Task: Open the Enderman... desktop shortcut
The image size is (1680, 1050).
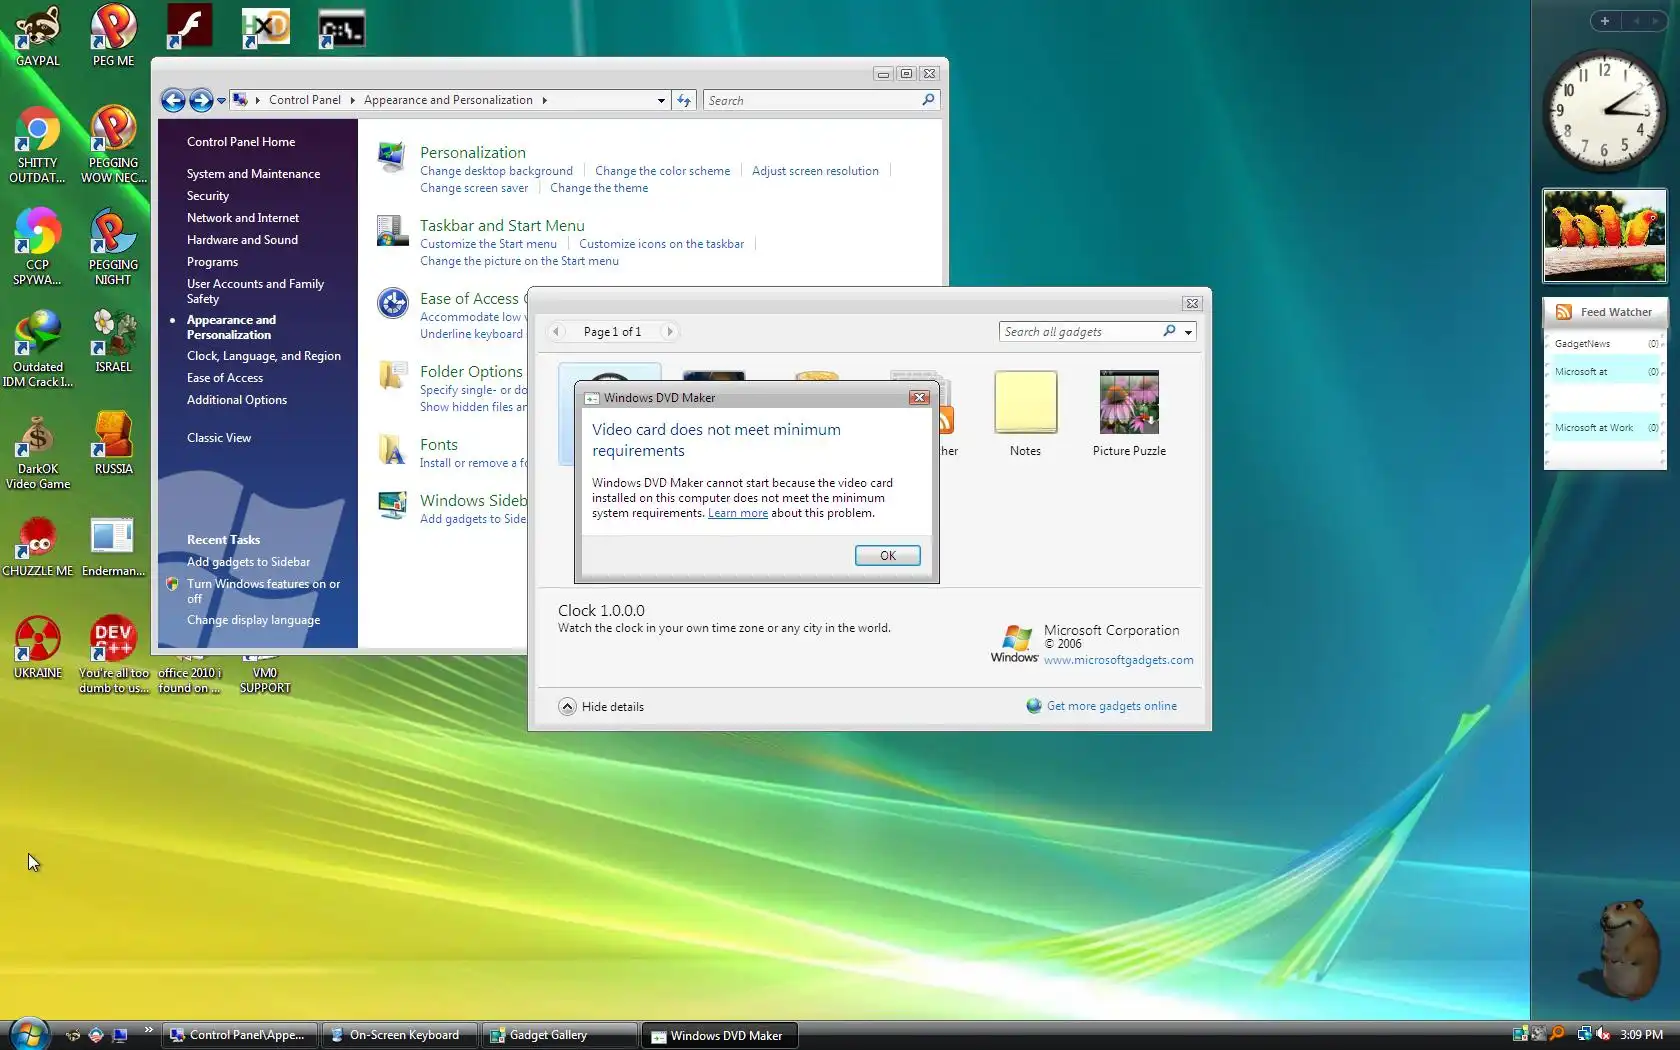Action: pos(113,547)
